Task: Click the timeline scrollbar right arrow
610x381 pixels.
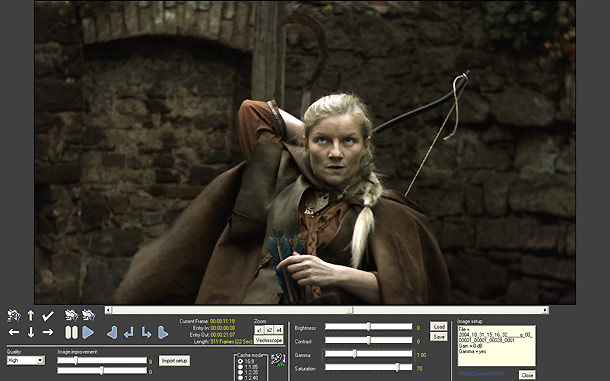Action: coord(545,310)
